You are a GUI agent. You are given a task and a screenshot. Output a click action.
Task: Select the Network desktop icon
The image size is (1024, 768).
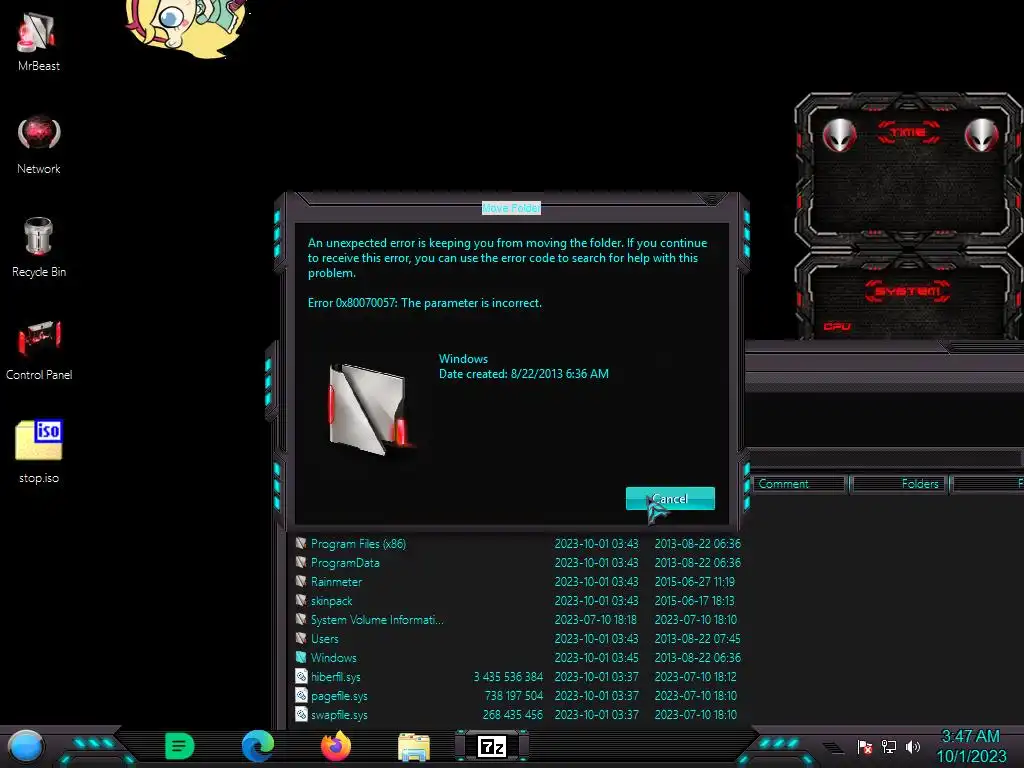pos(39,145)
